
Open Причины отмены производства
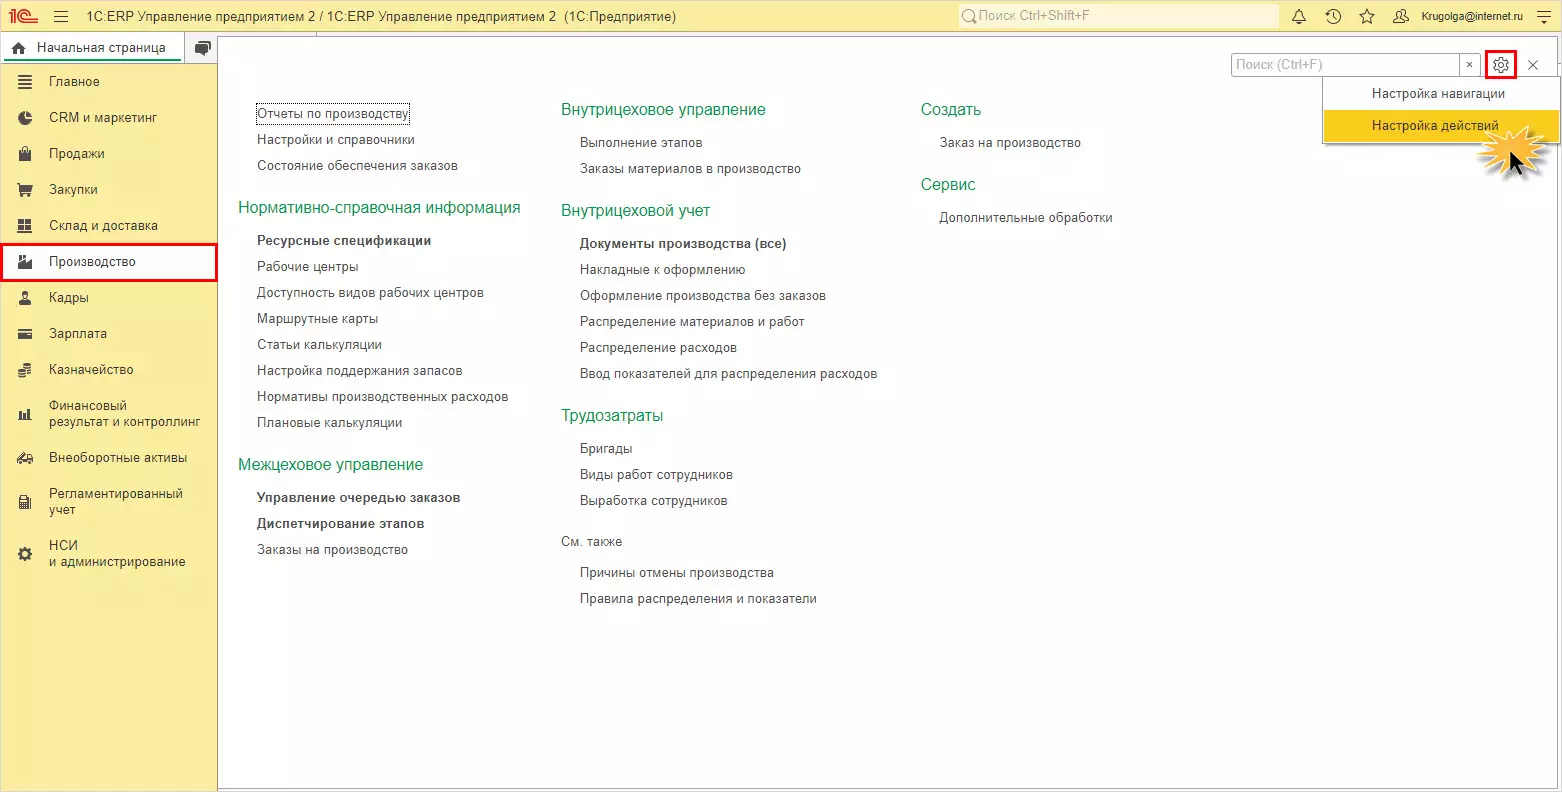(x=677, y=573)
